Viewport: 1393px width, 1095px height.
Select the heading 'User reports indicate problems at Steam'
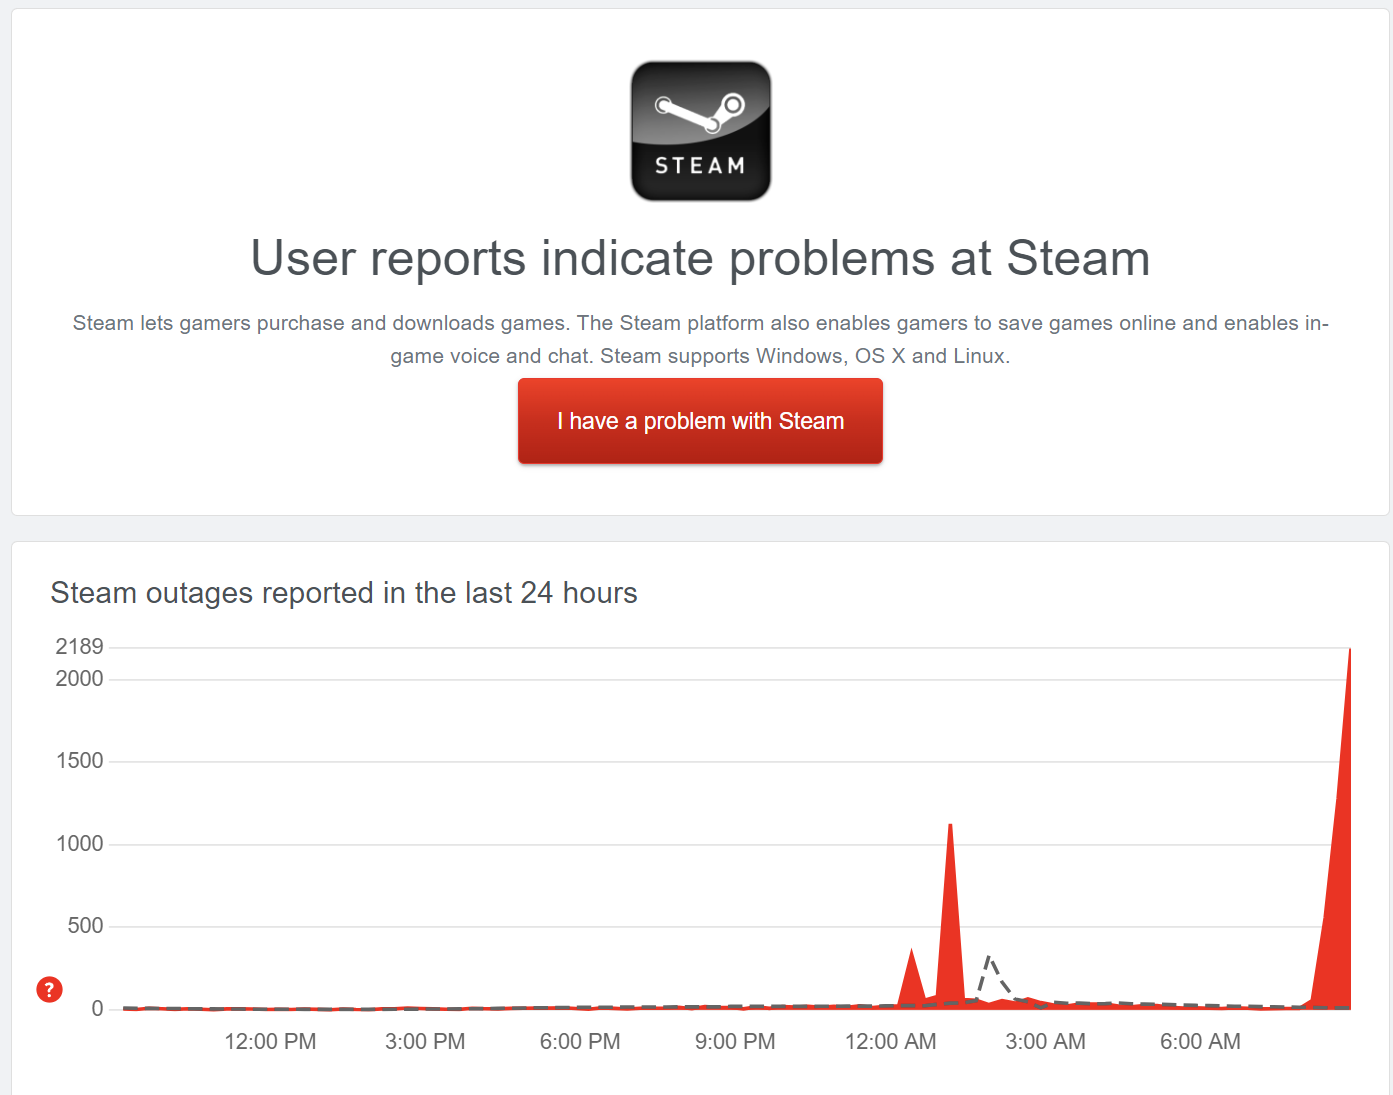click(x=700, y=258)
